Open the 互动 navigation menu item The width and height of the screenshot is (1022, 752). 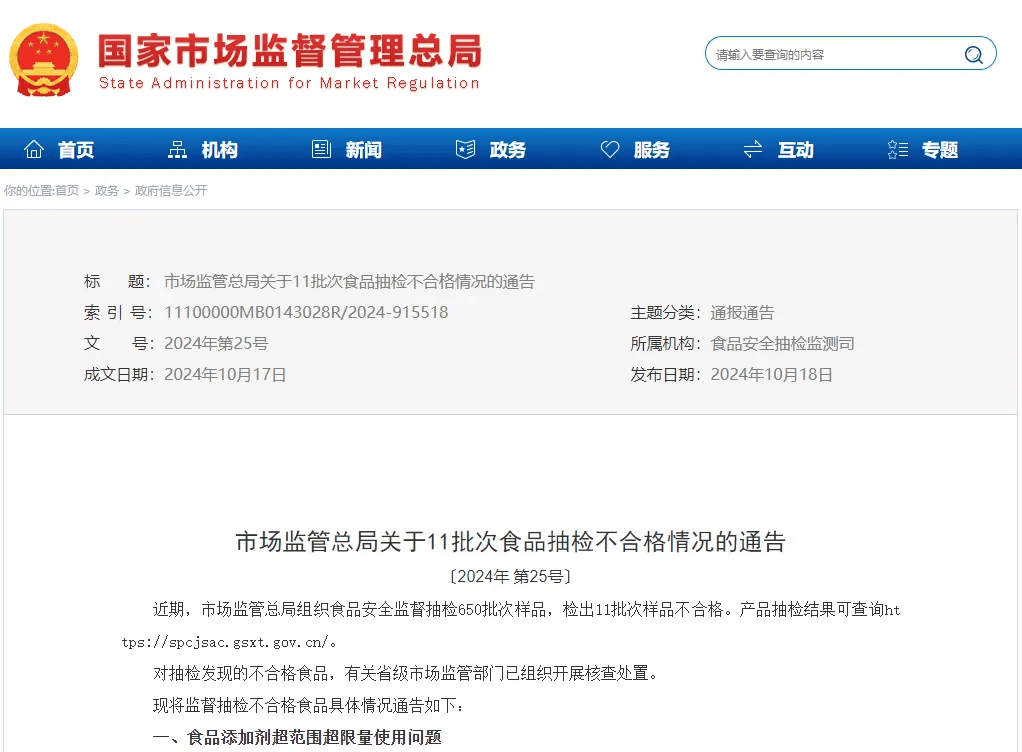pyautogui.click(x=796, y=150)
